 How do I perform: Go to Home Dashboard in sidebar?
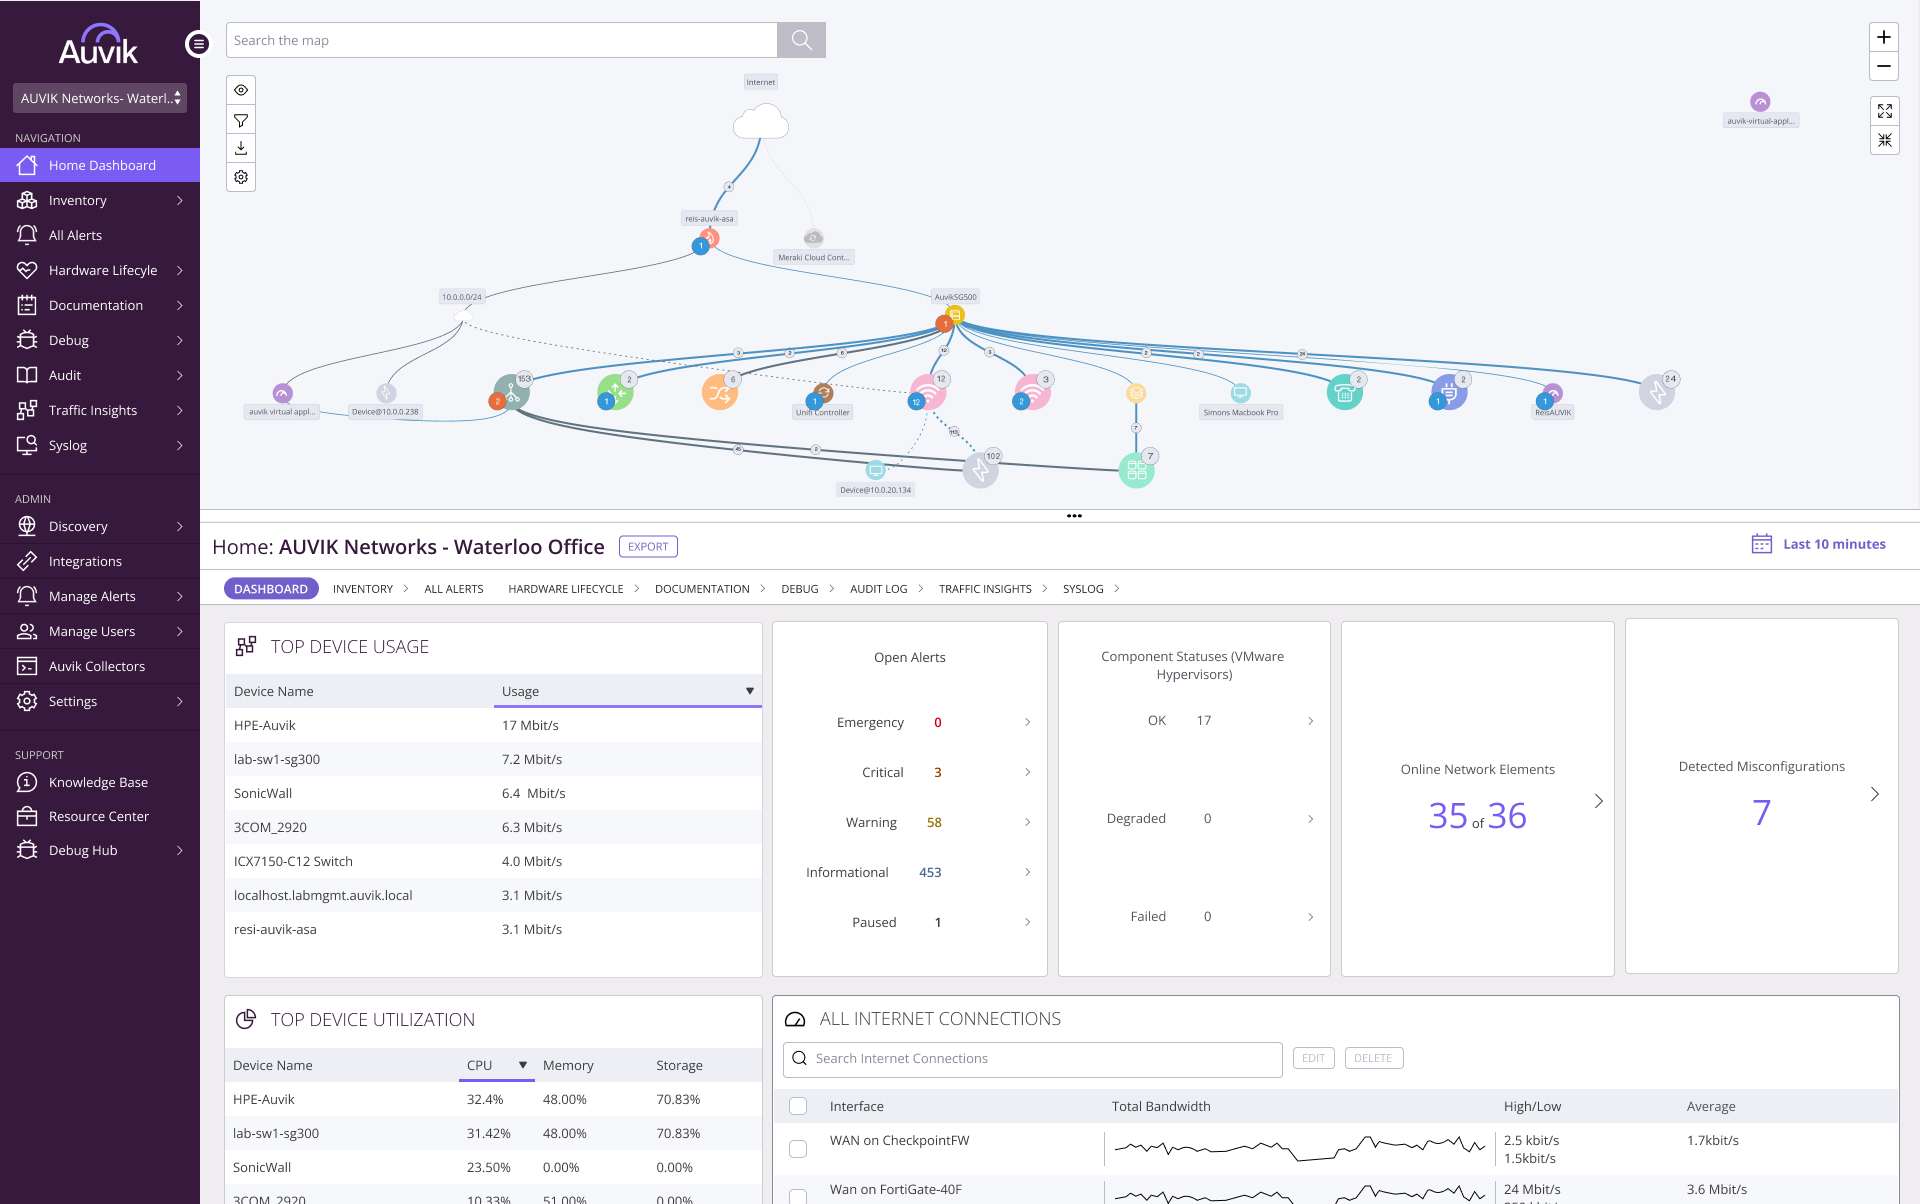coord(100,165)
